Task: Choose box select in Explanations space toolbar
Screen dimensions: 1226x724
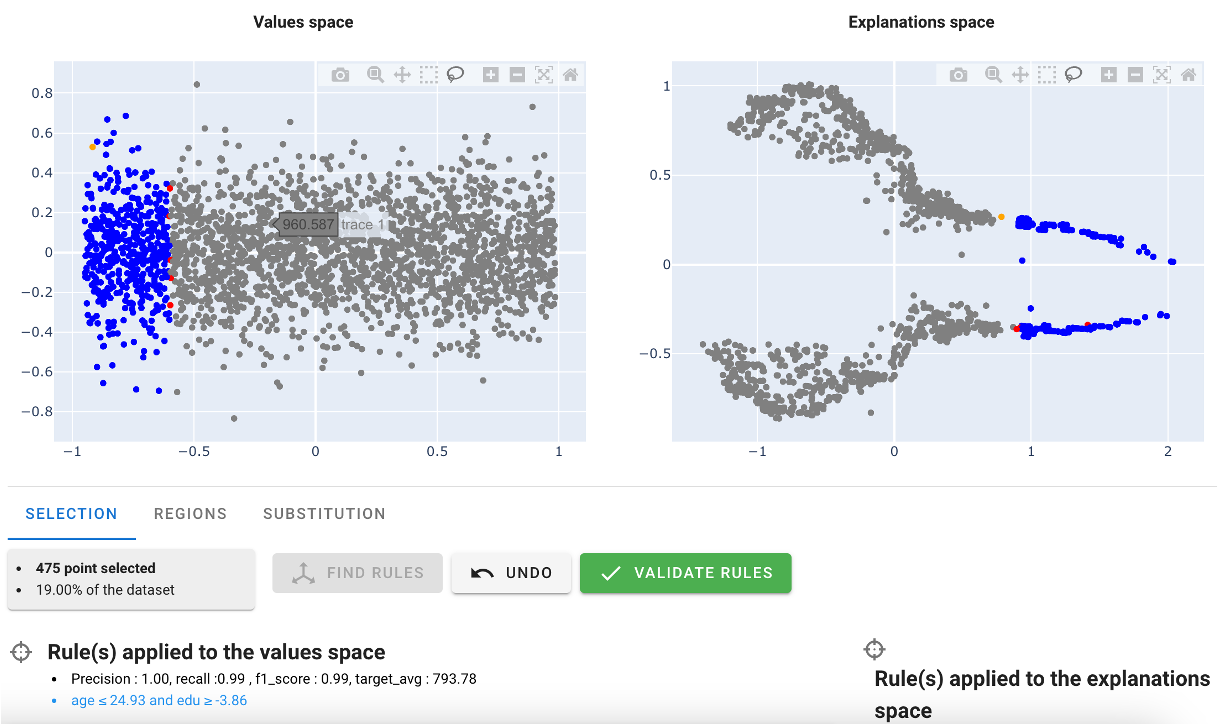Action: [x=1047, y=75]
